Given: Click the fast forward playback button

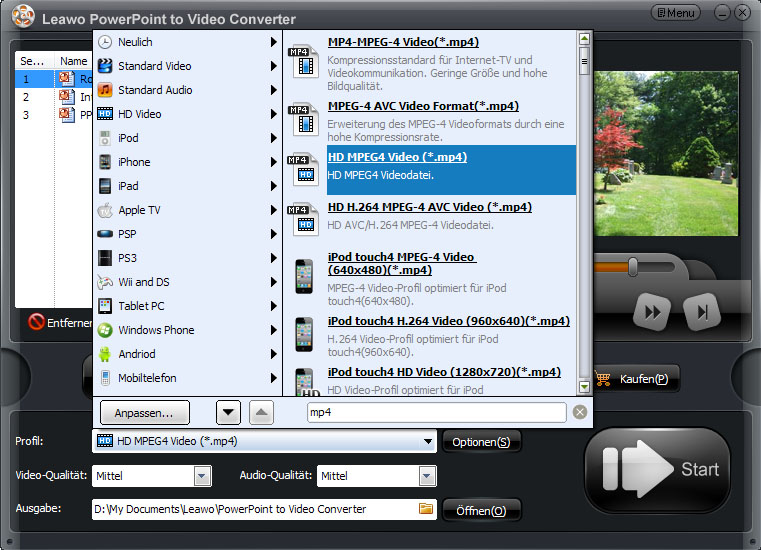Looking at the screenshot, I should coord(652,312).
